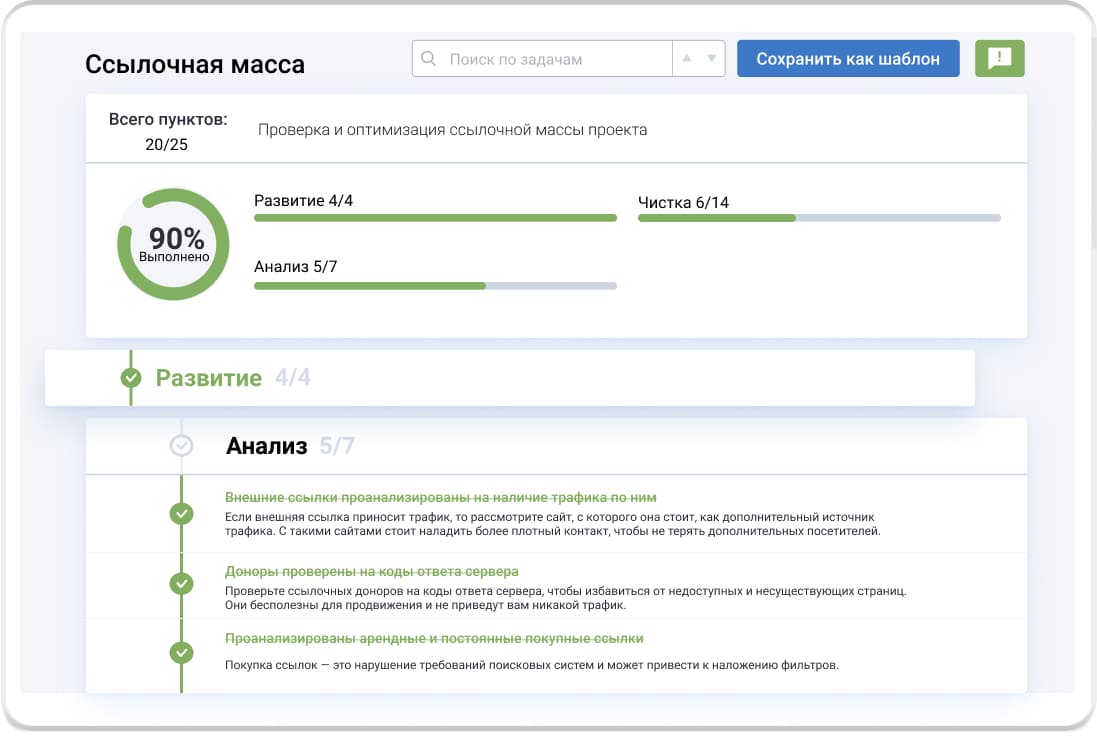Uncheck the external links traffic analysis task
The width and height of the screenshot is (1097, 737).
click(181, 513)
